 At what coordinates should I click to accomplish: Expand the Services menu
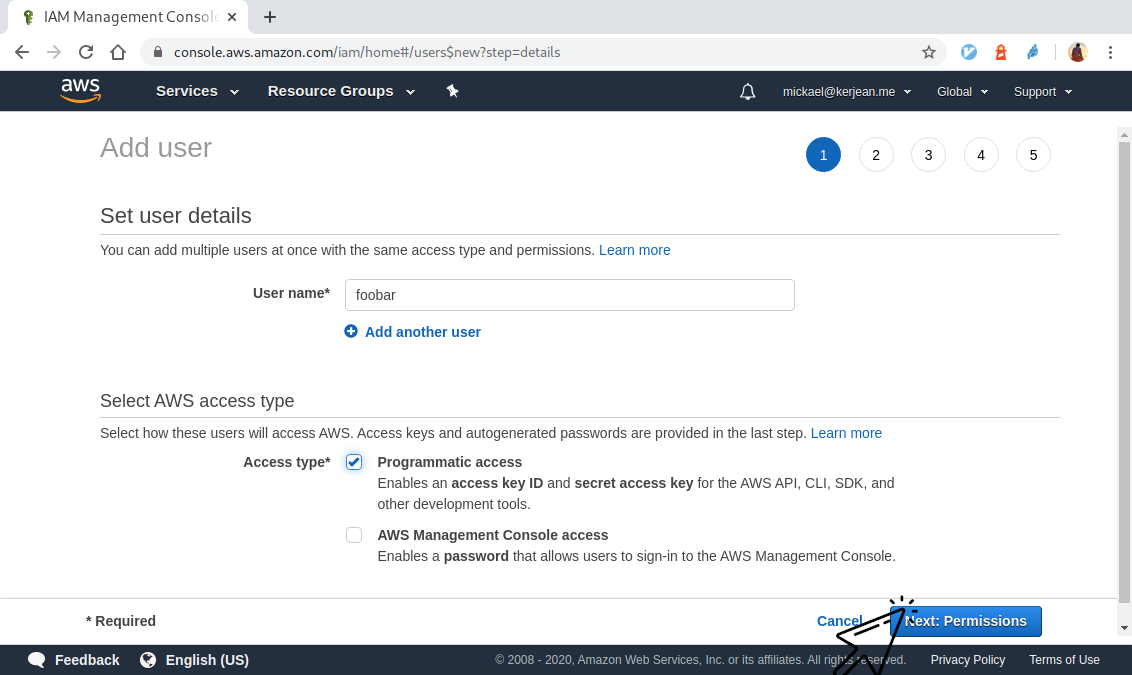tap(197, 91)
